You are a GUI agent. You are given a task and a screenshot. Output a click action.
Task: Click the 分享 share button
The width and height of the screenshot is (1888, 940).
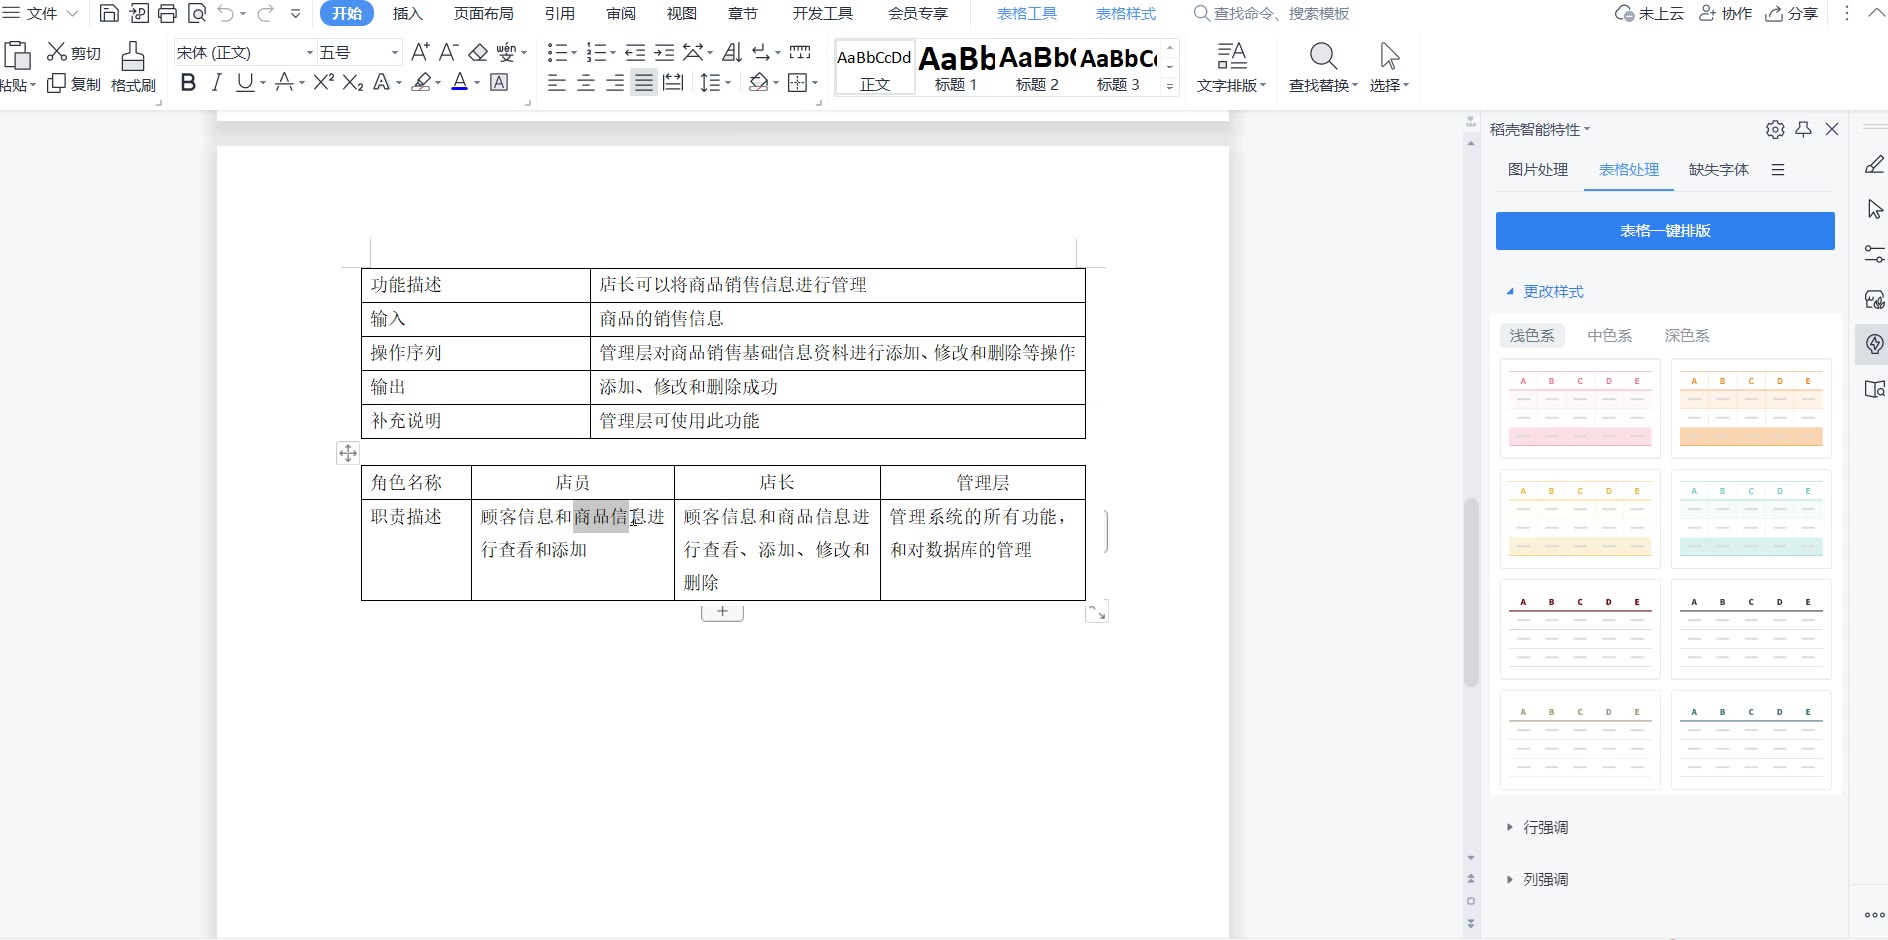(1792, 13)
